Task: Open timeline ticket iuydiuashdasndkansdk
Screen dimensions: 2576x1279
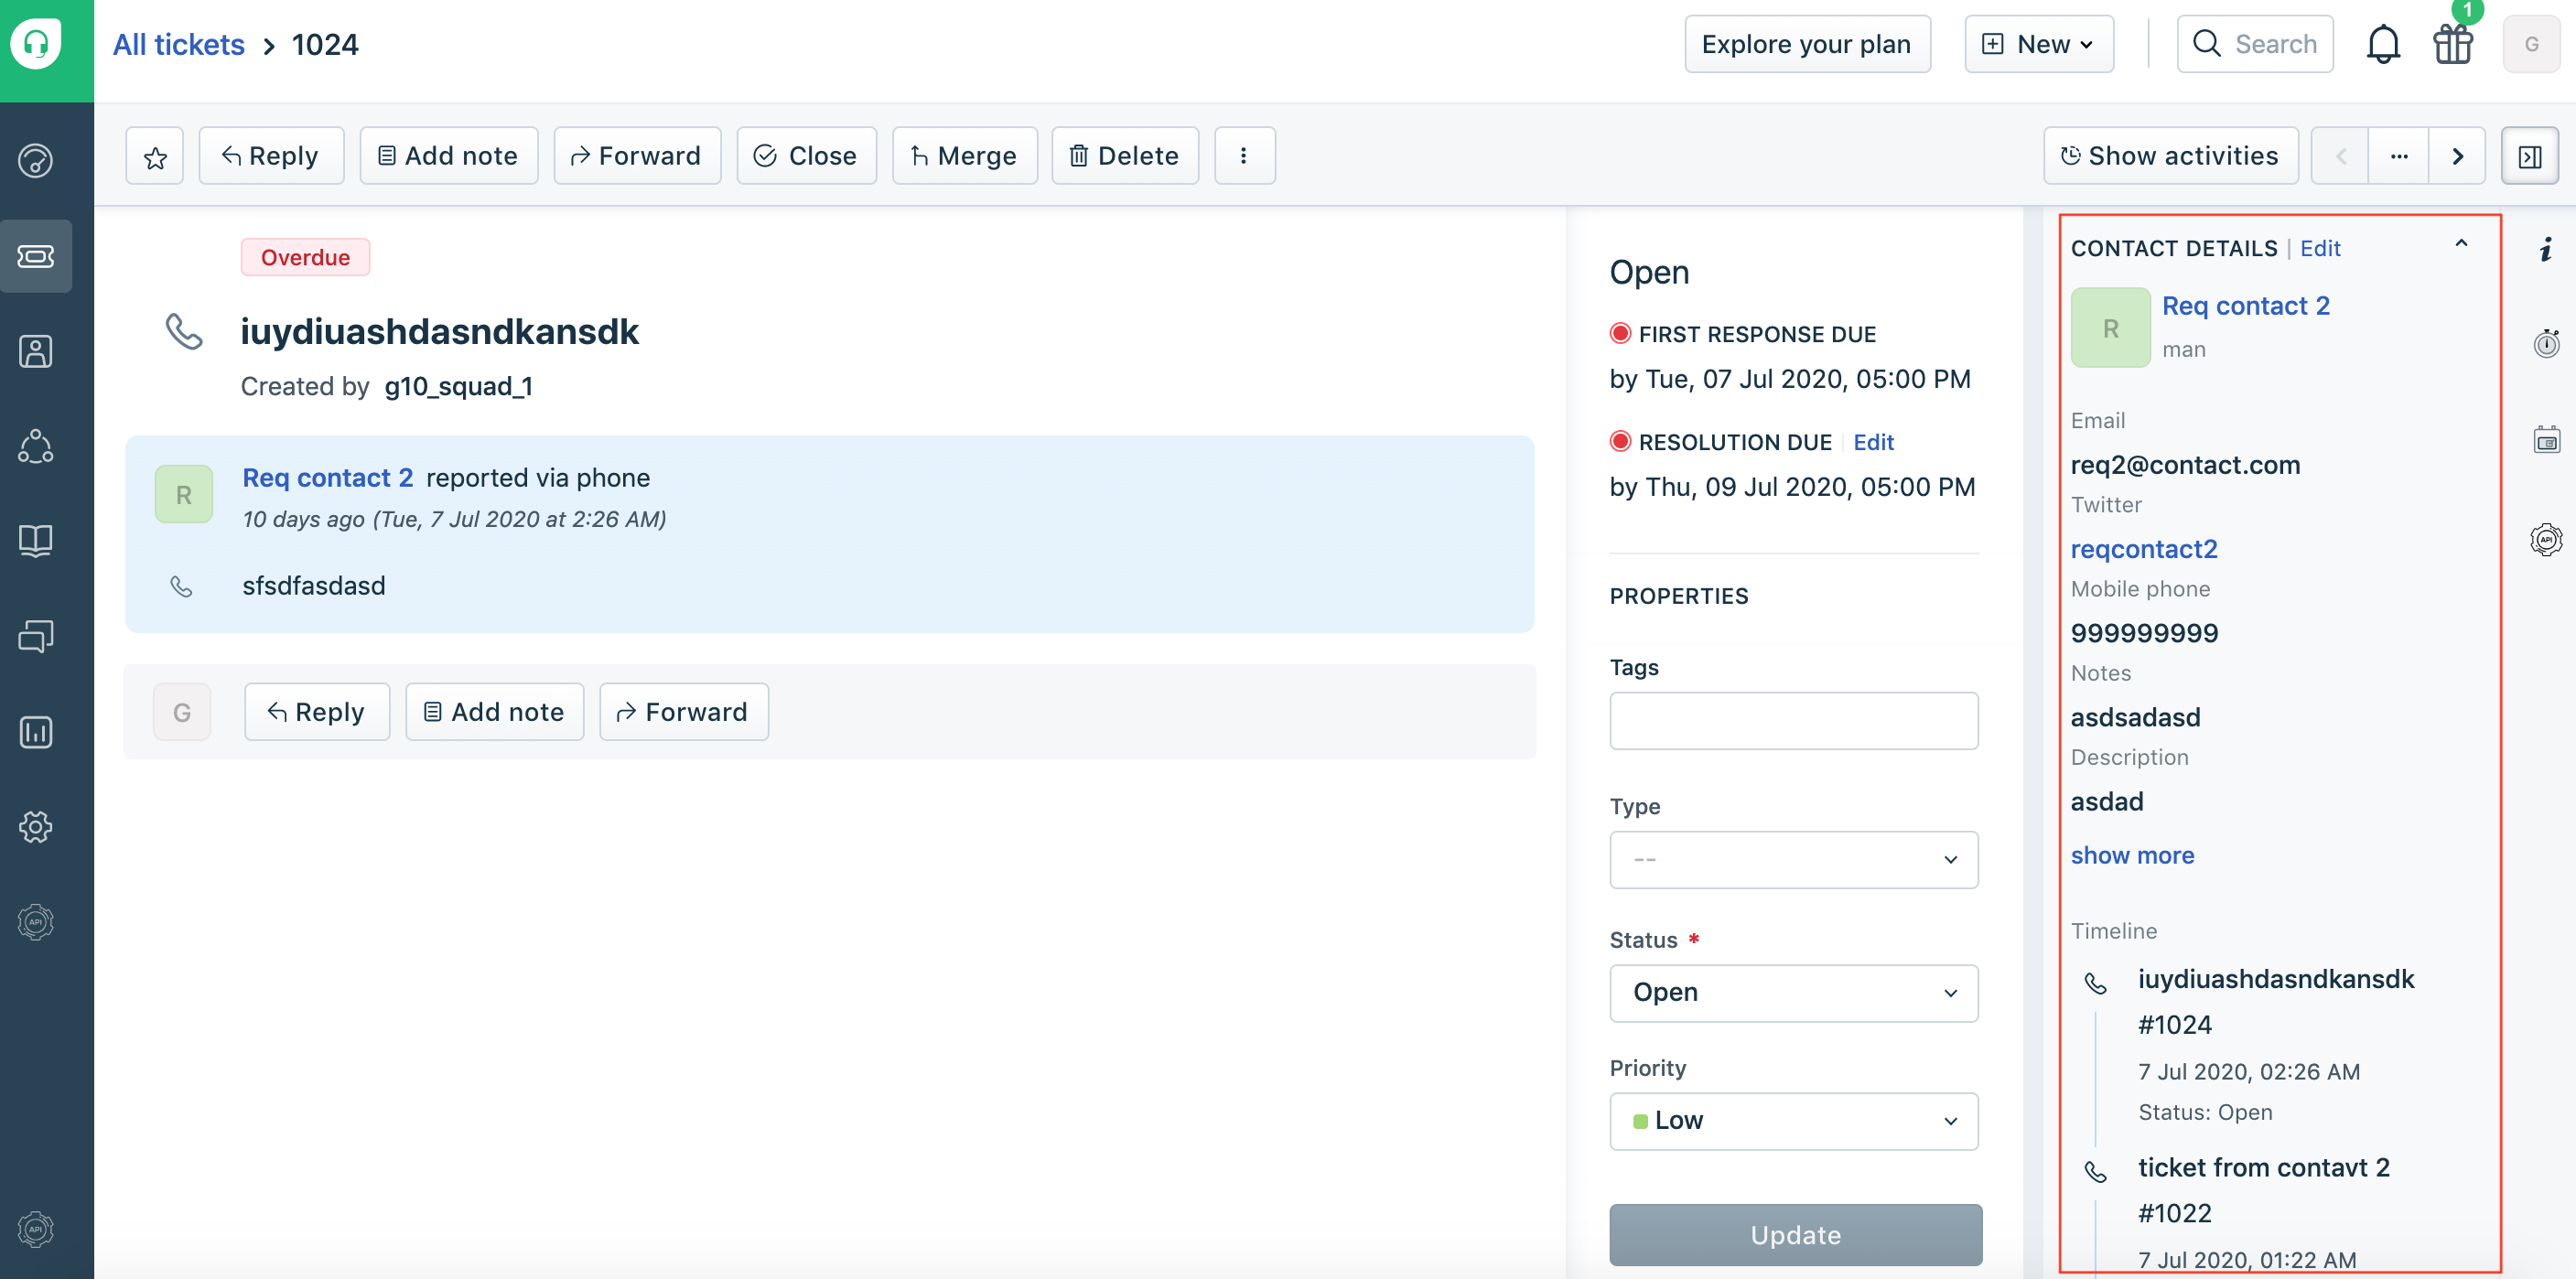Action: coord(2276,979)
